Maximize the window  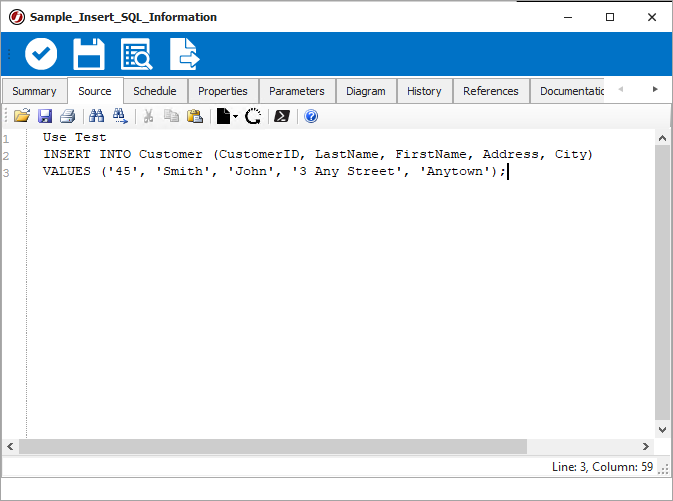610,17
